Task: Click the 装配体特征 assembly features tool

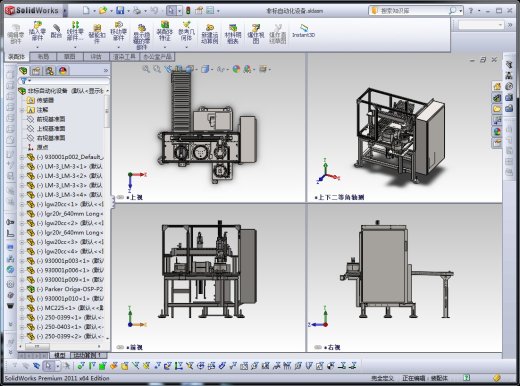Action: click(165, 31)
